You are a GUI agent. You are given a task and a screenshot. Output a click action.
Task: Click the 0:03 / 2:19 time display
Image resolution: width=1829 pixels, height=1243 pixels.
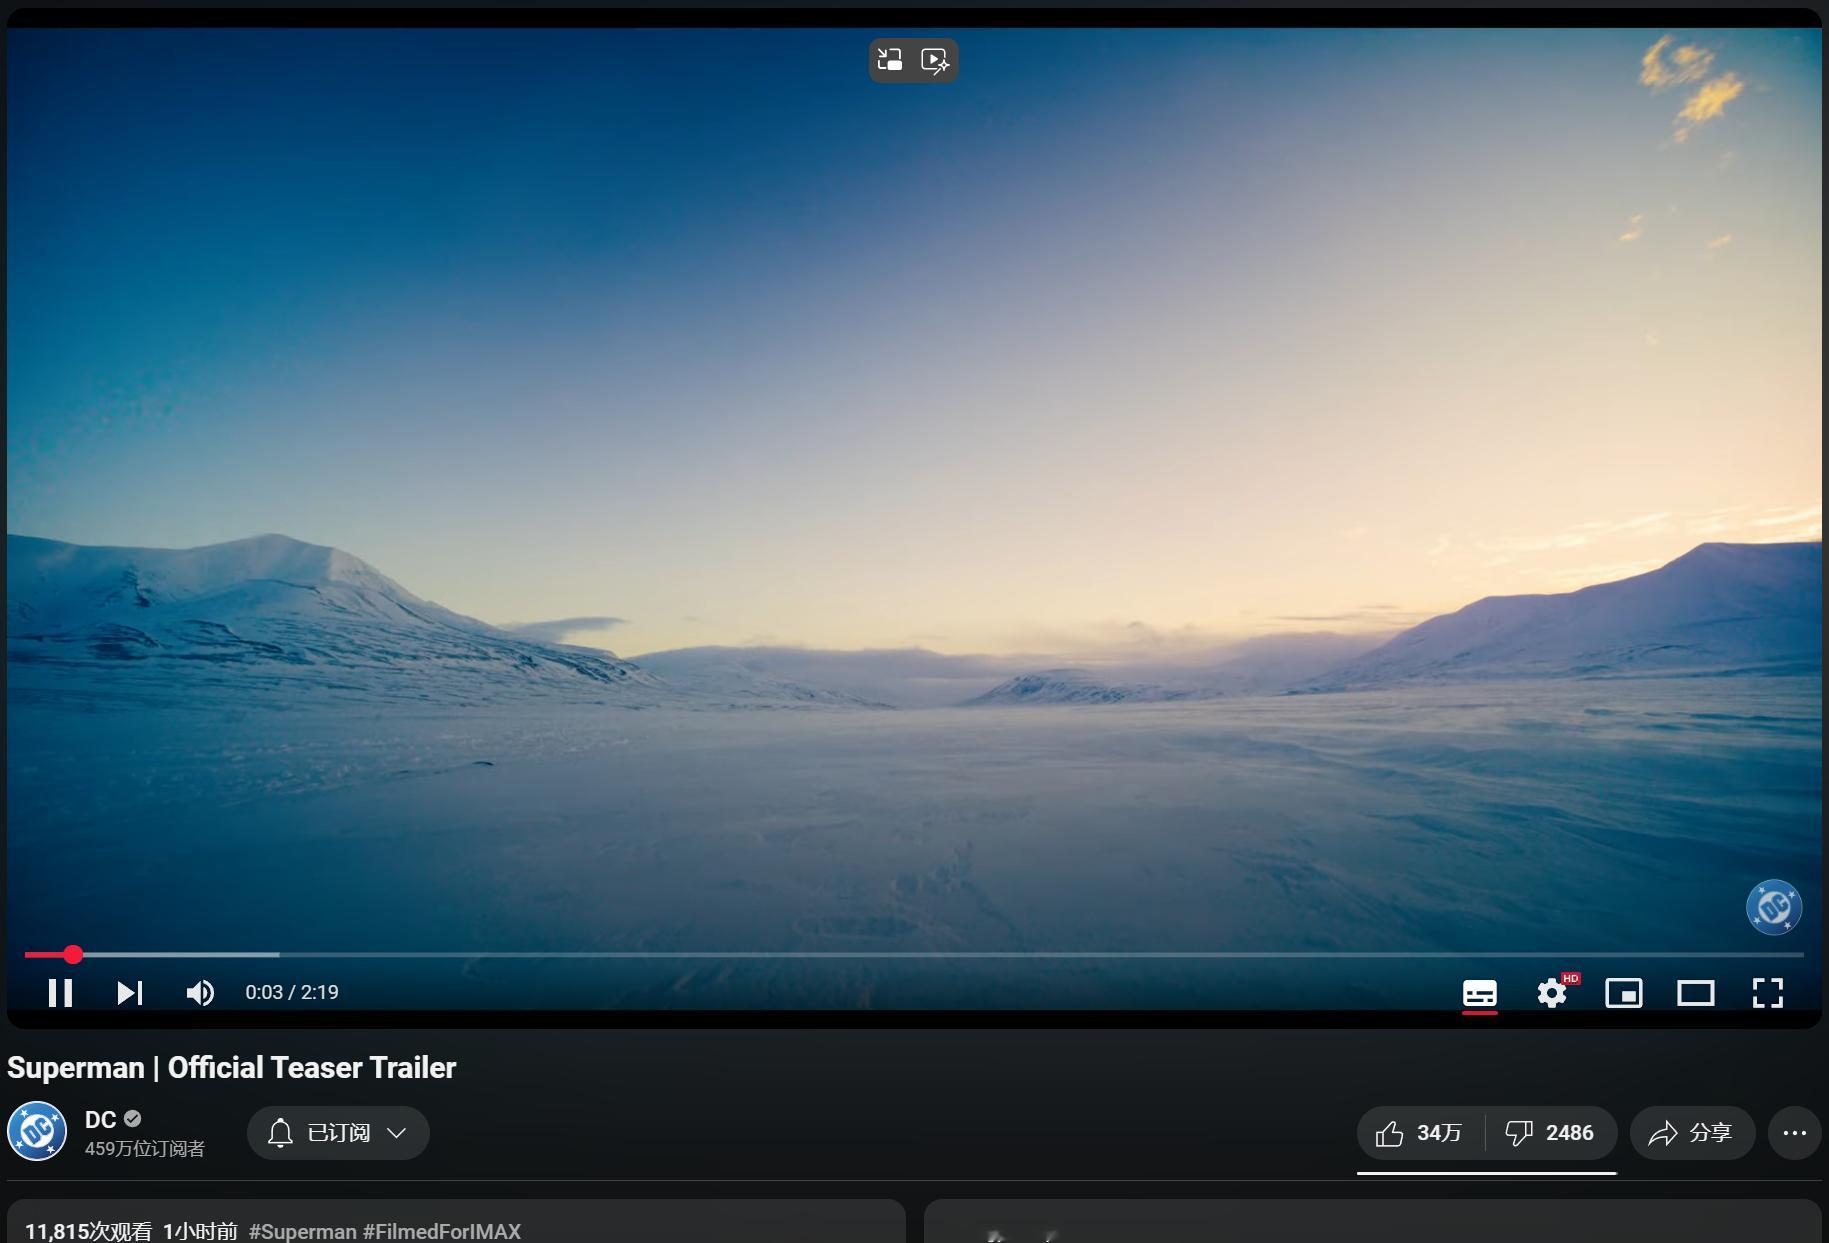(x=292, y=992)
